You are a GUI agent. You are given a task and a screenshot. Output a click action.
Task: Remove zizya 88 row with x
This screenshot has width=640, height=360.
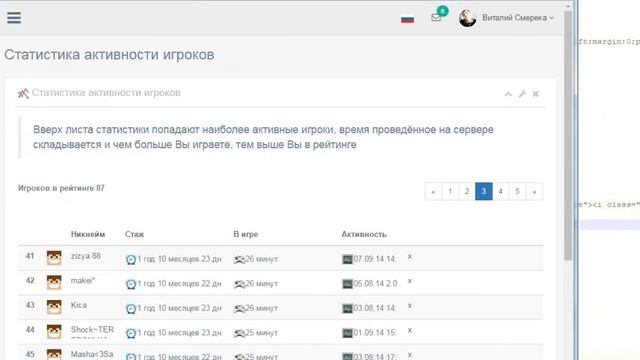[x=409, y=257]
